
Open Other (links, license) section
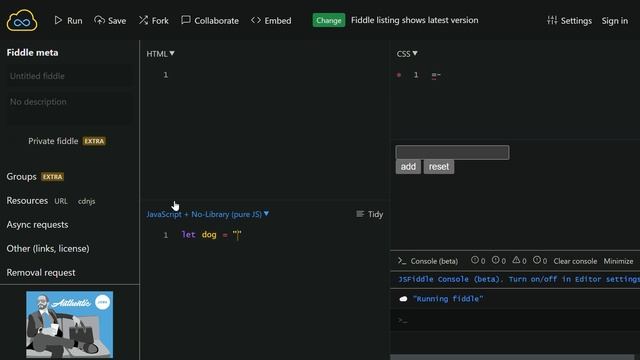point(48,249)
